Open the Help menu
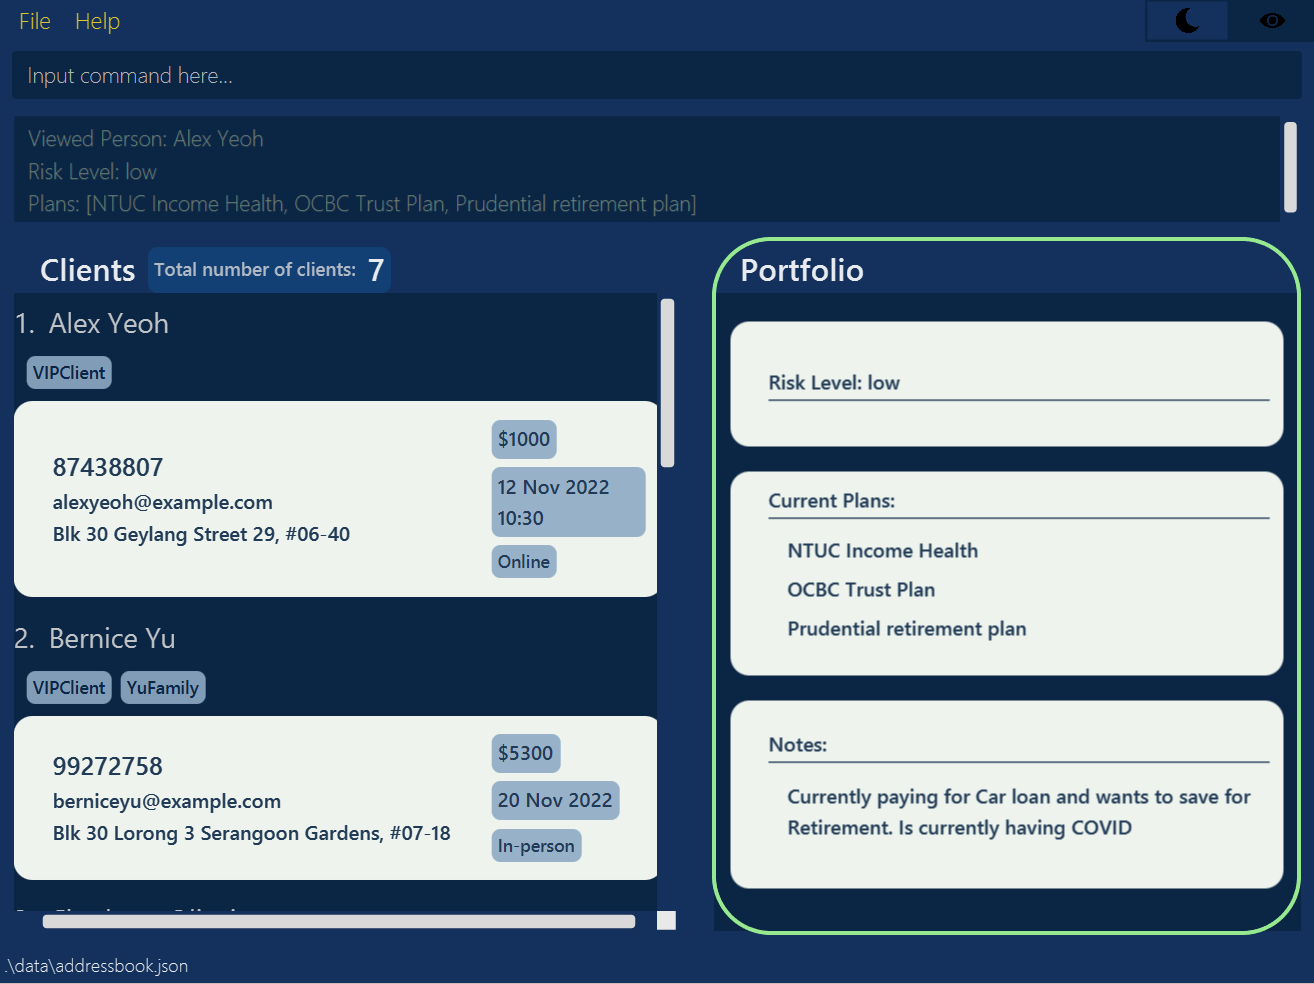Screen dimensions: 1314x984 (x=97, y=21)
